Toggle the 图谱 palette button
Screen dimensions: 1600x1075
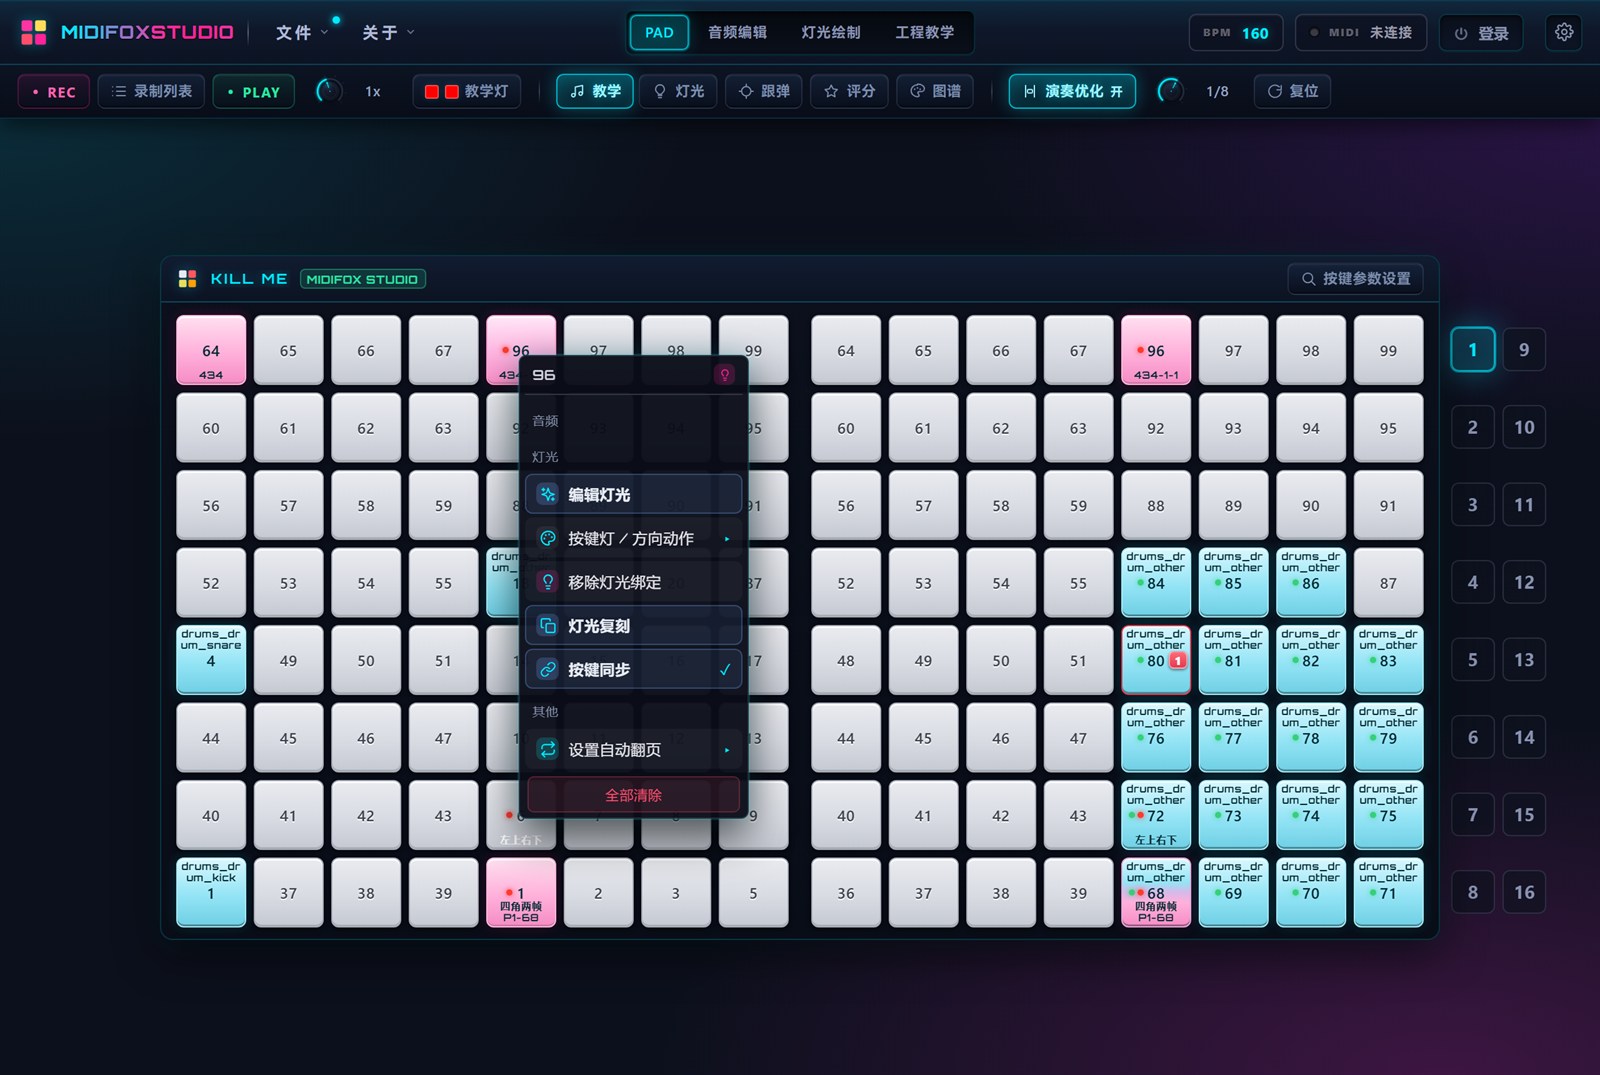coord(935,91)
